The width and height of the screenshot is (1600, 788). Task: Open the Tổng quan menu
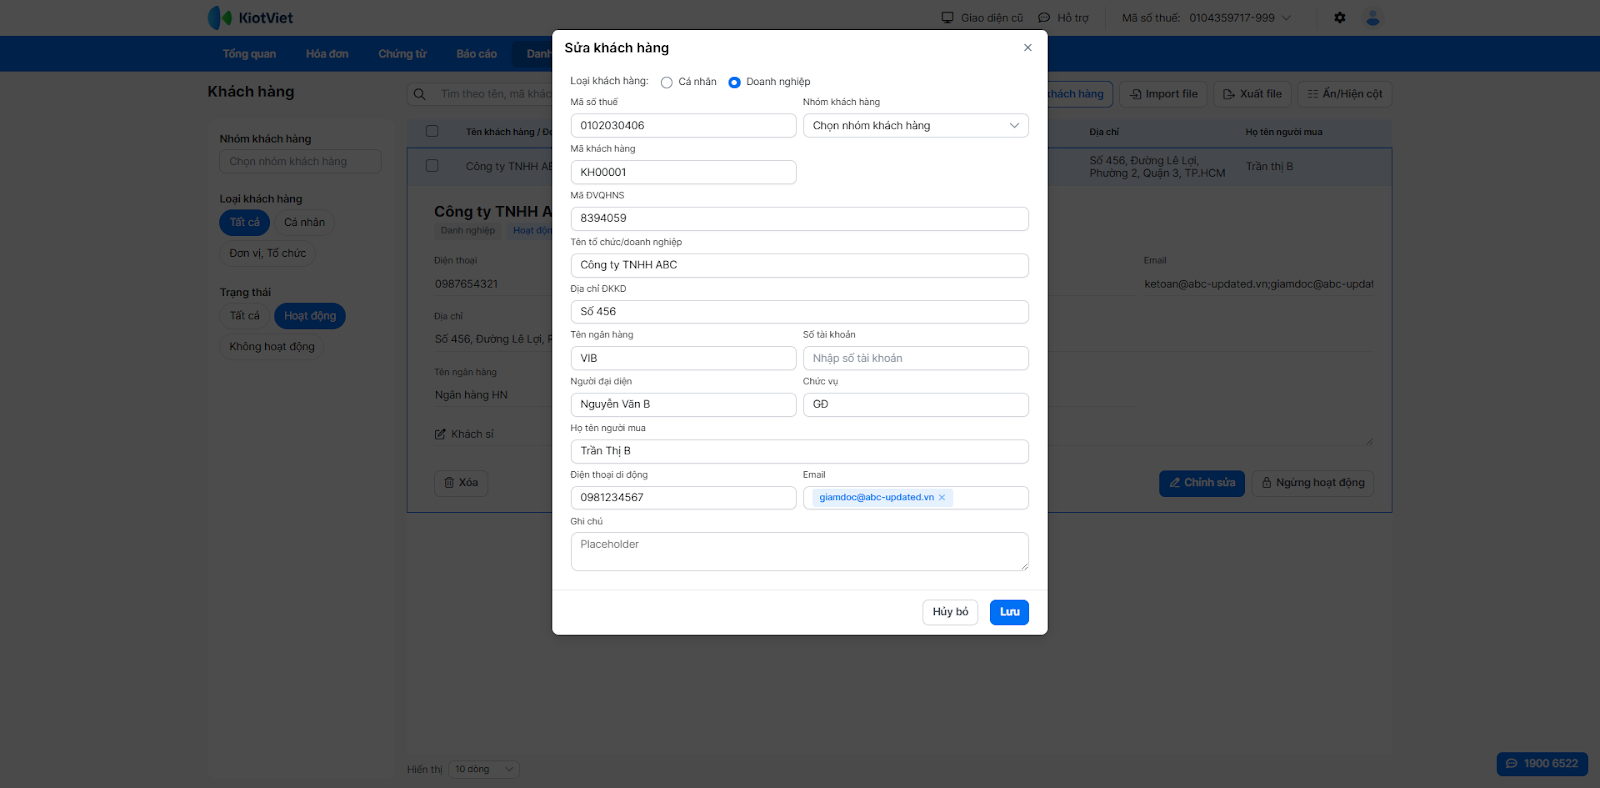pyautogui.click(x=249, y=54)
